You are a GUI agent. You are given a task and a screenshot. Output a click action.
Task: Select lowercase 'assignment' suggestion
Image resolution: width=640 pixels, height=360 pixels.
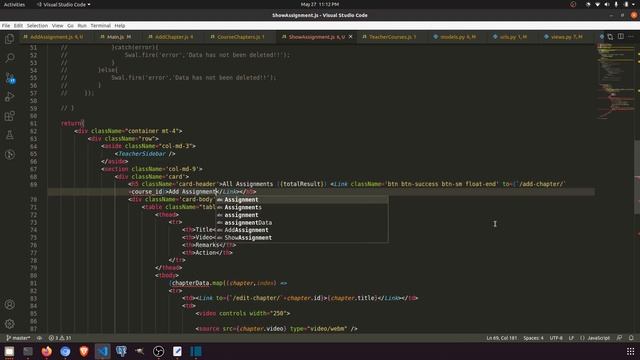302,215
